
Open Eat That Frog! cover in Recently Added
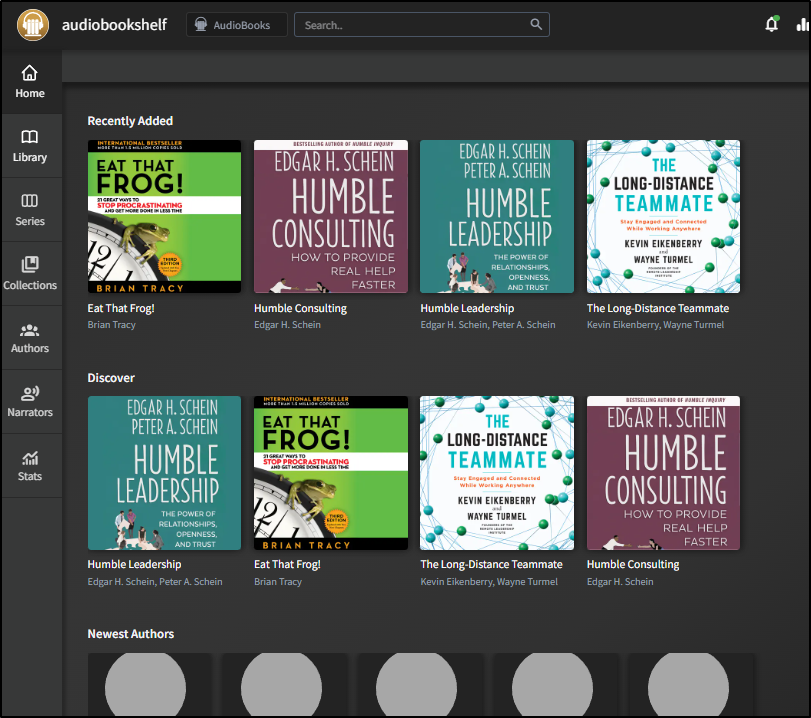164,217
